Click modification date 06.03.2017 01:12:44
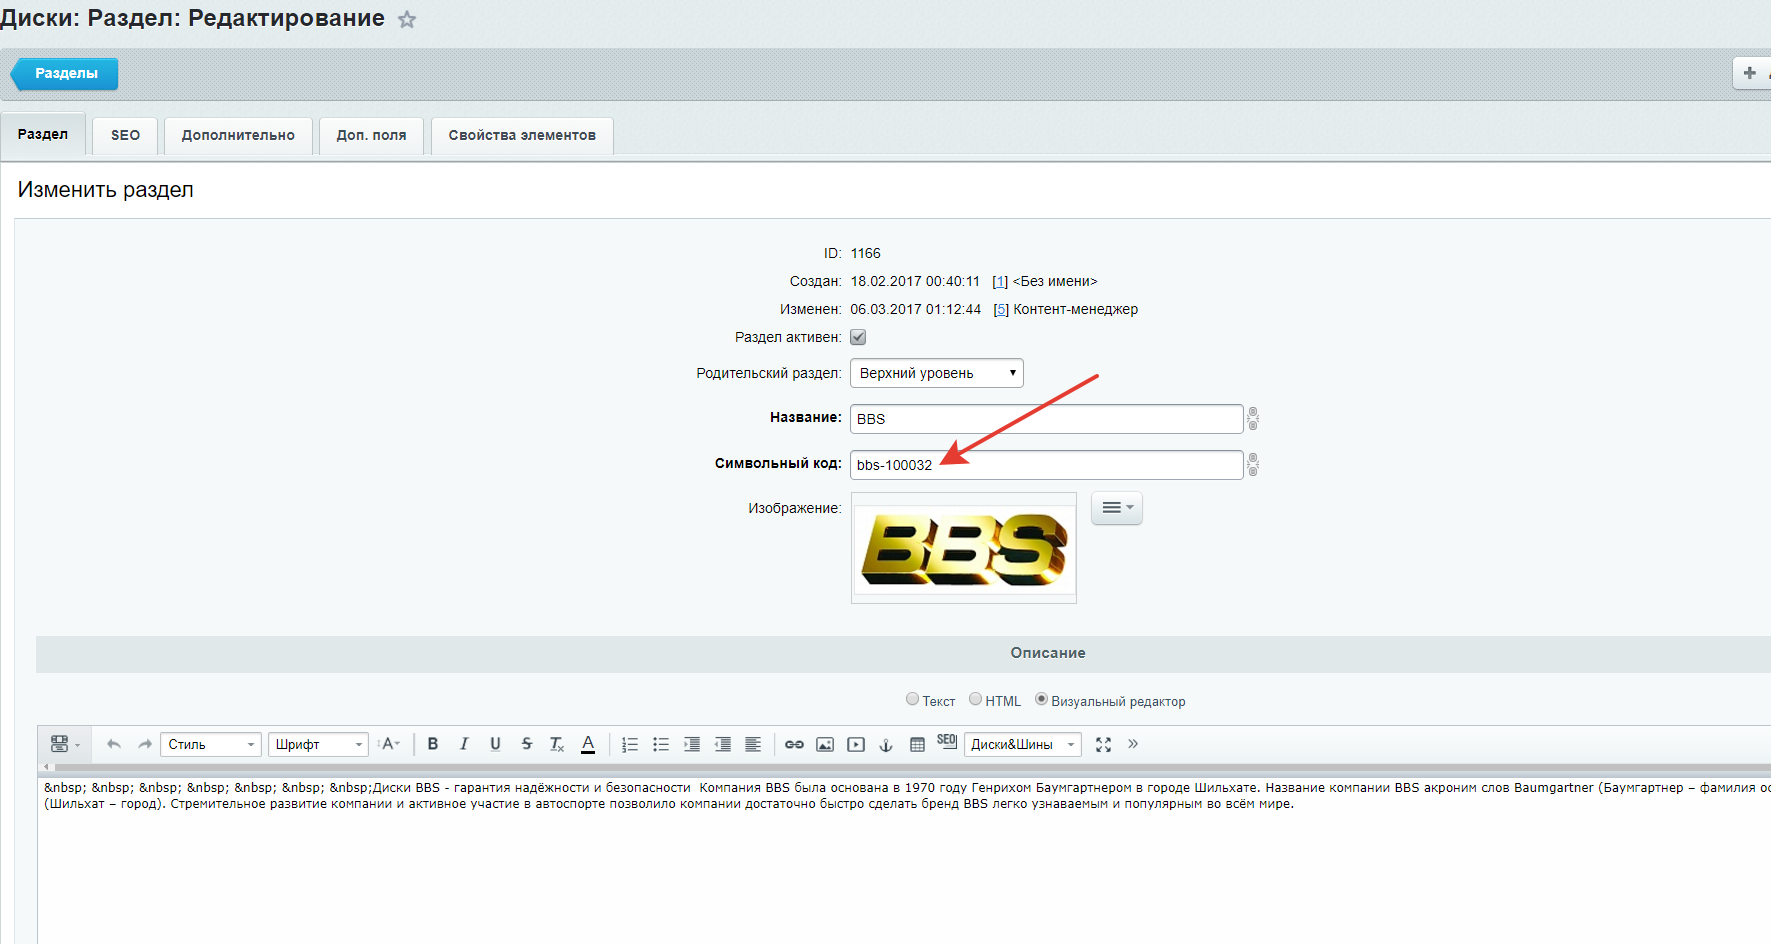The image size is (1771, 944). (916, 310)
